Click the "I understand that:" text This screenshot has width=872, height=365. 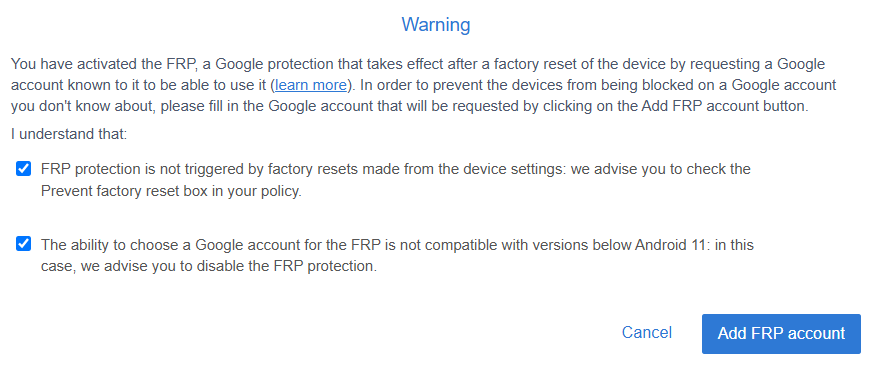[70, 135]
